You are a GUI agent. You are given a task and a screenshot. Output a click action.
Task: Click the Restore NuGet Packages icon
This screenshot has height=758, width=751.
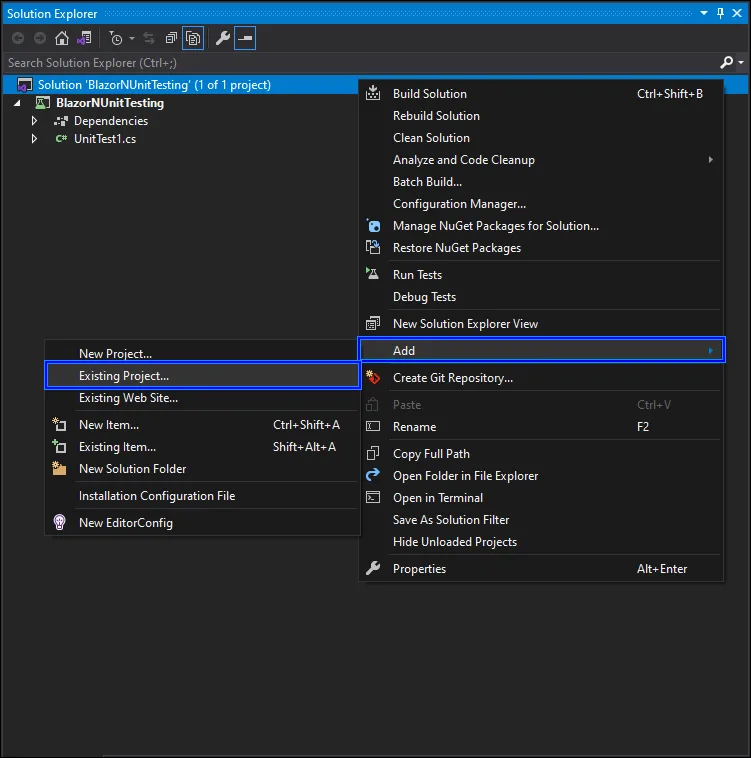coord(373,248)
